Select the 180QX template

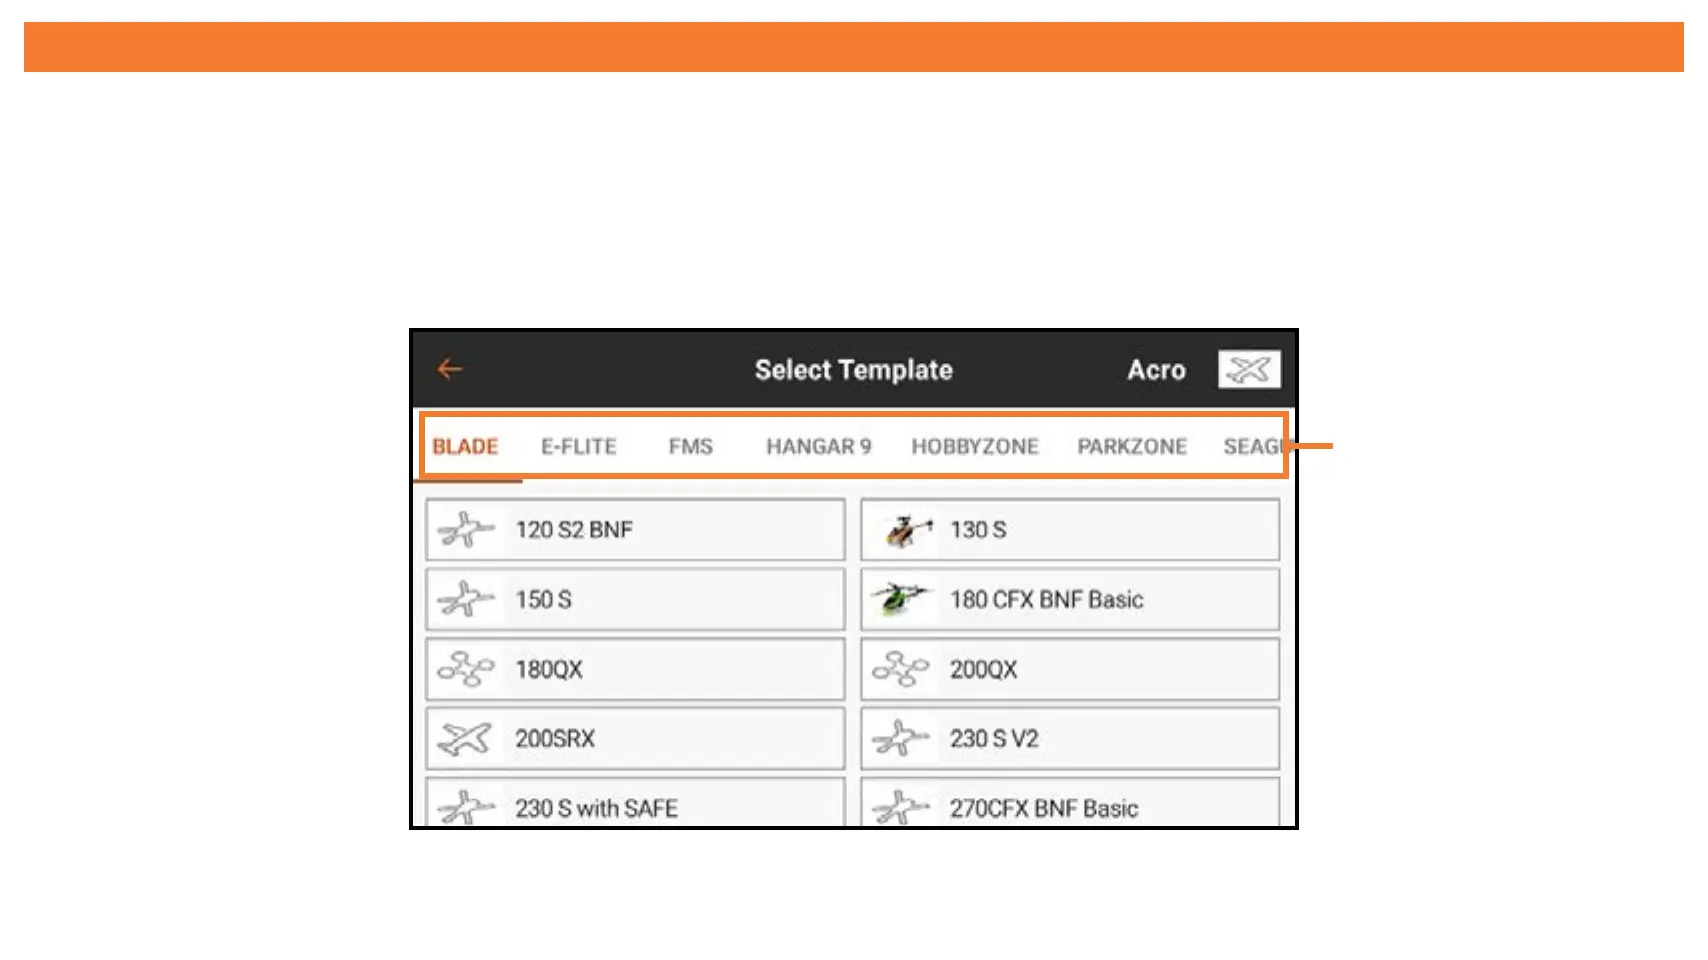point(635,669)
